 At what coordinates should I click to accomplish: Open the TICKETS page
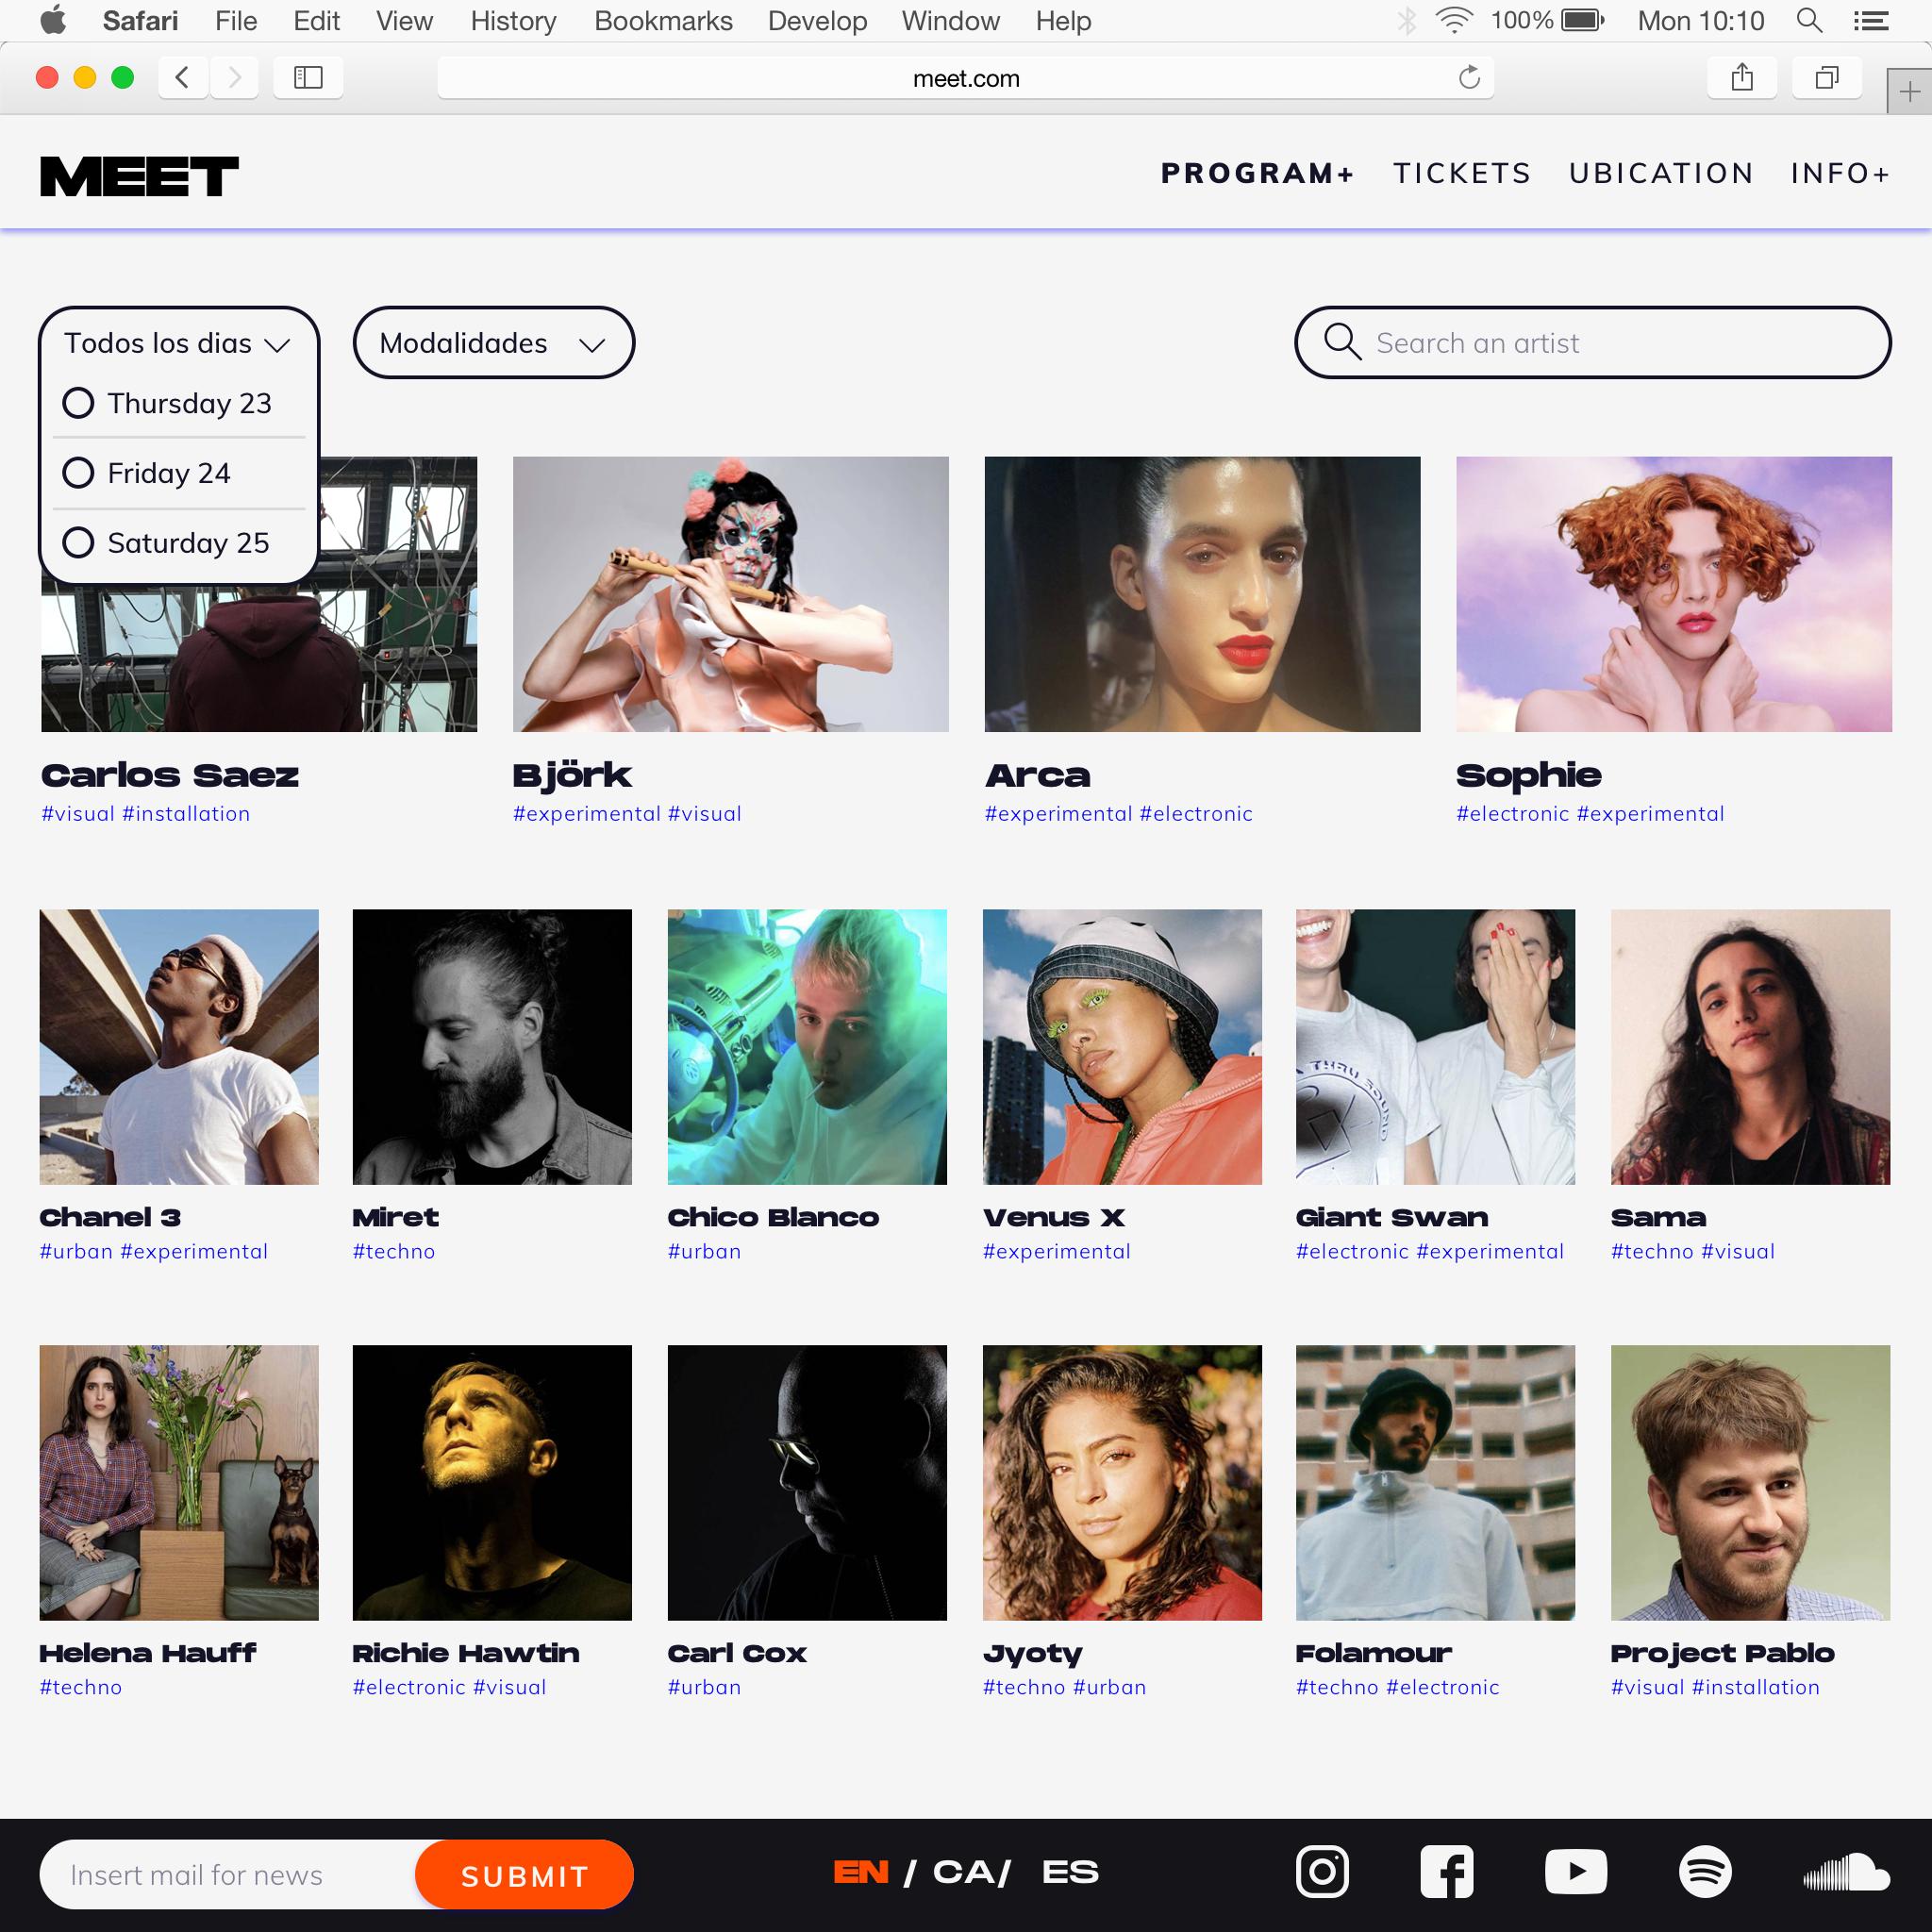[x=1462, y=173]
